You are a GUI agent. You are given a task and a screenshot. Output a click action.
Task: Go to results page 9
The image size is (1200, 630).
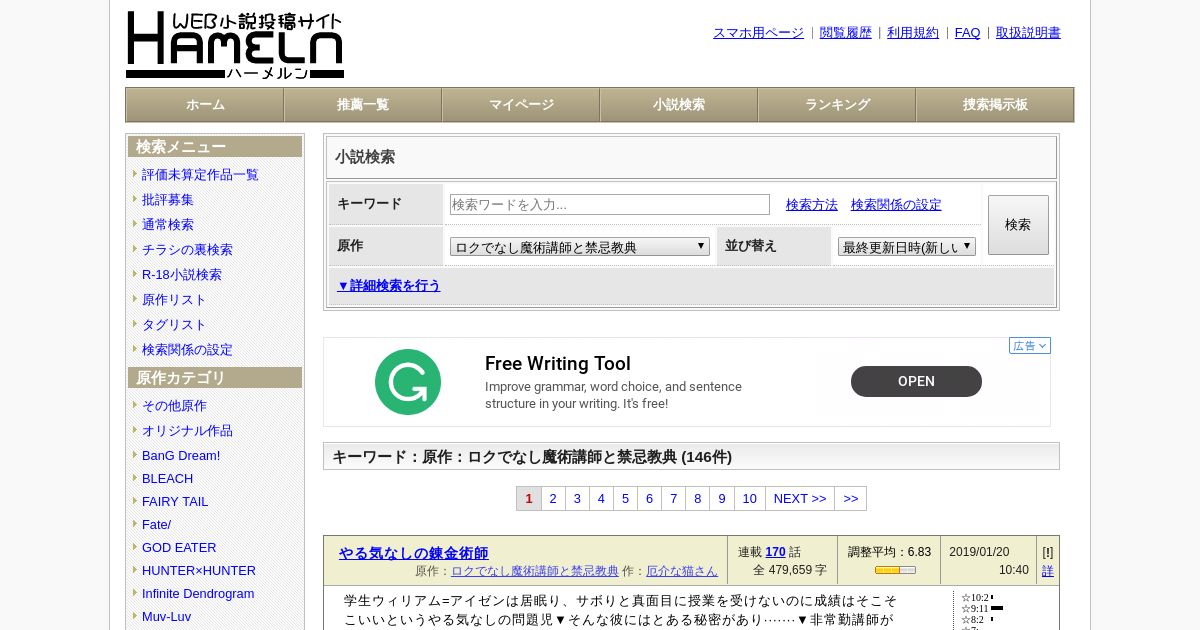point(721,498)
